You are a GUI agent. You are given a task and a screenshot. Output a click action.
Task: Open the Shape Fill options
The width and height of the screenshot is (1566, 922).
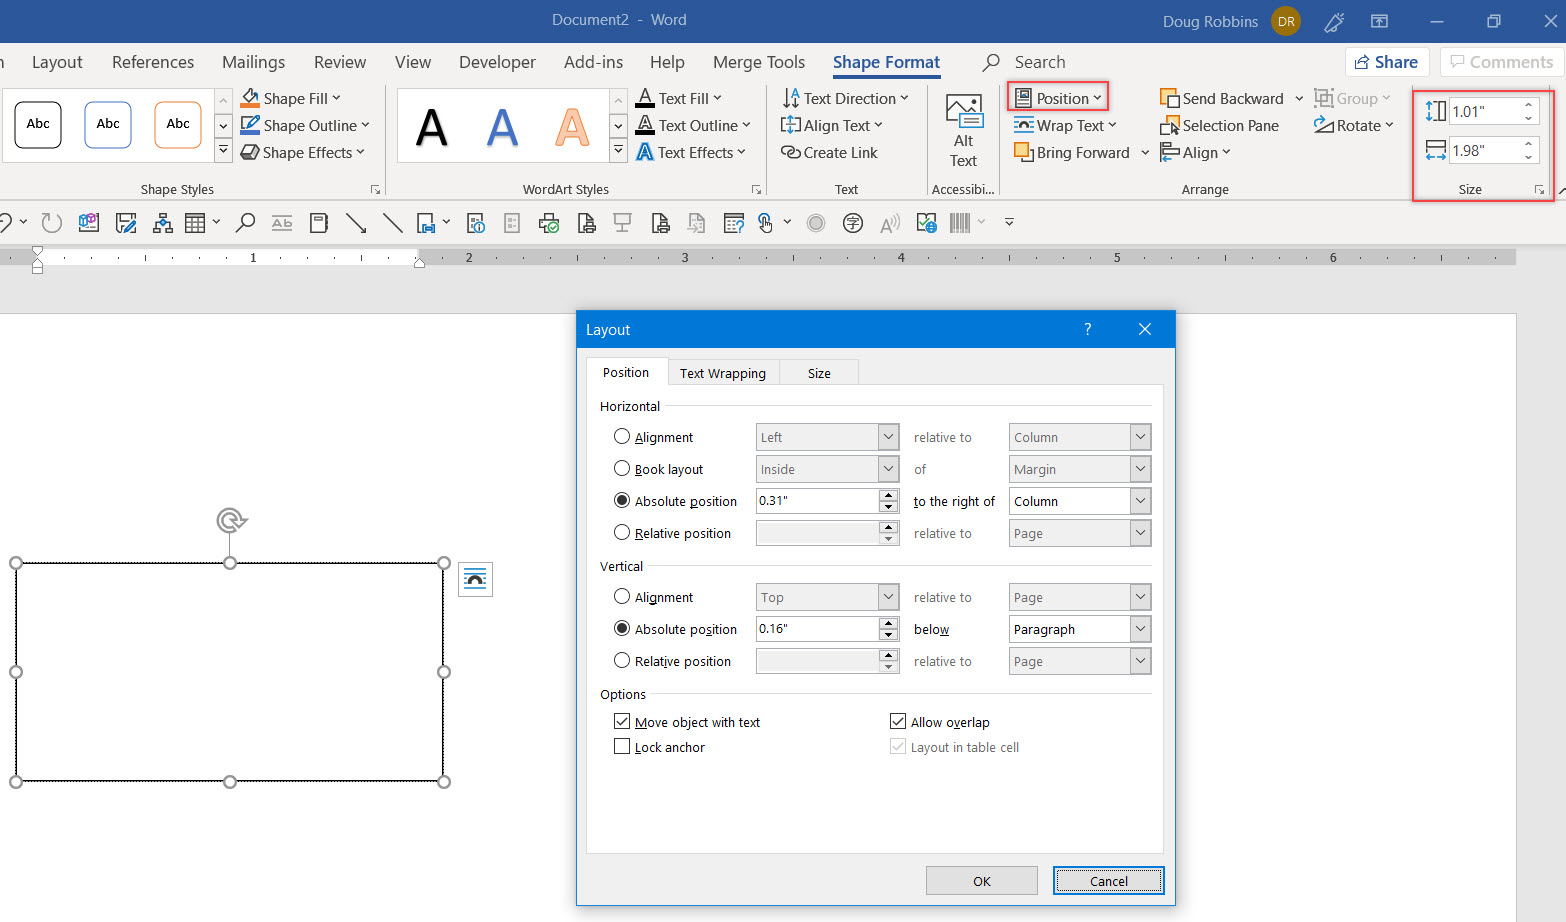coord(291,98)
